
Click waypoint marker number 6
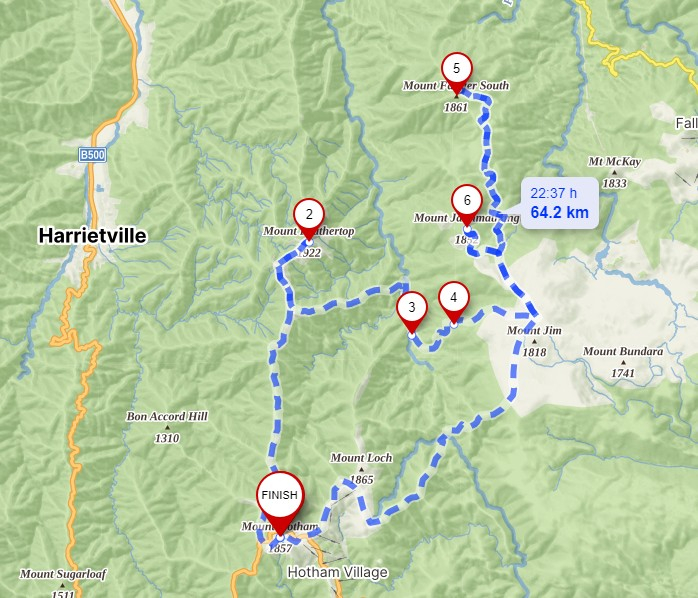[467, 201]
